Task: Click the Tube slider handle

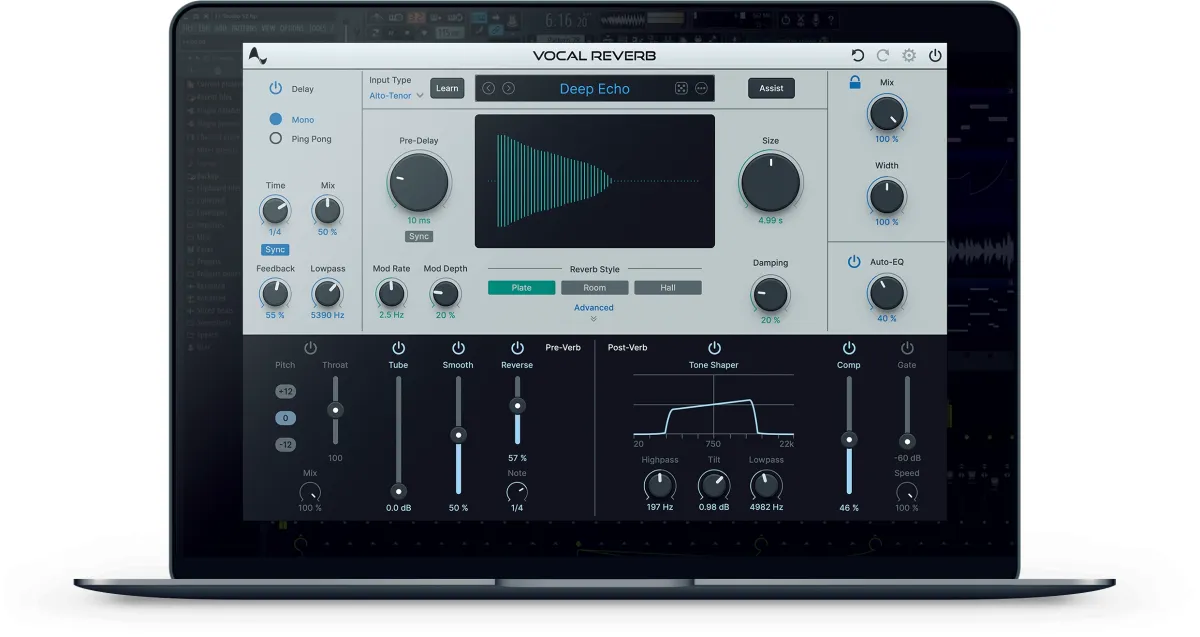Action: [398, 491]
